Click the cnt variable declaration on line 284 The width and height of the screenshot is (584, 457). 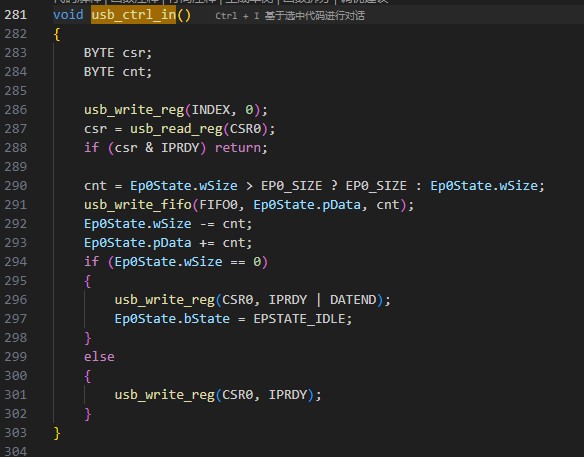(133, 72)
